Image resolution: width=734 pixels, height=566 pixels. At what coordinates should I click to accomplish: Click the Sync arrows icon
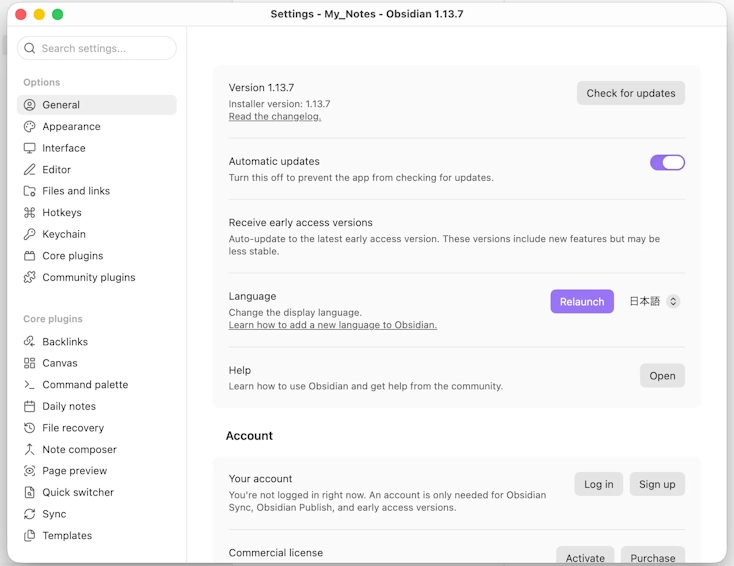point(29,514)
